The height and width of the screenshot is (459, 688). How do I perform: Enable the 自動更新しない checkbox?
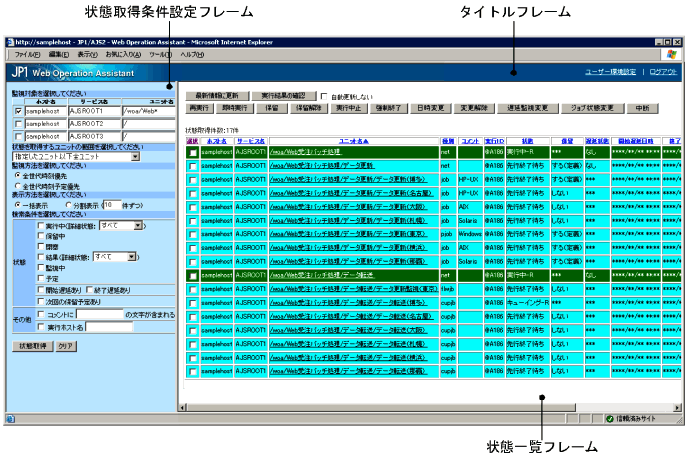324,96
